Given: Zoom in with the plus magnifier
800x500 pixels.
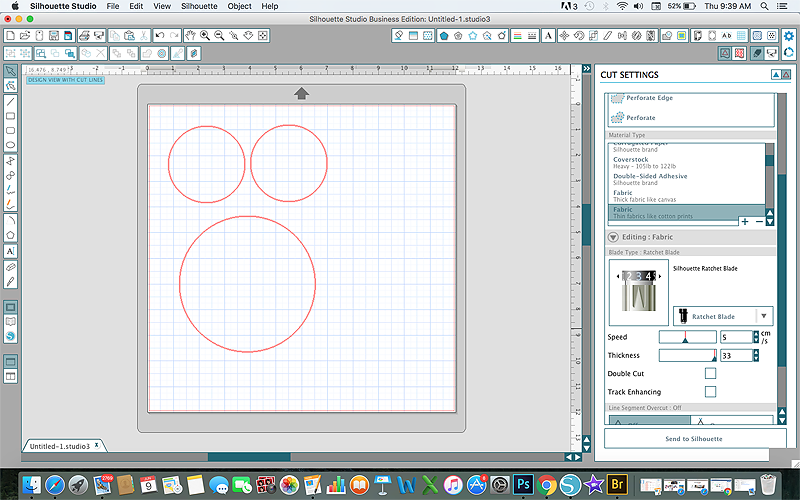Looking at the screenshot, I should [x=205, y=36].
